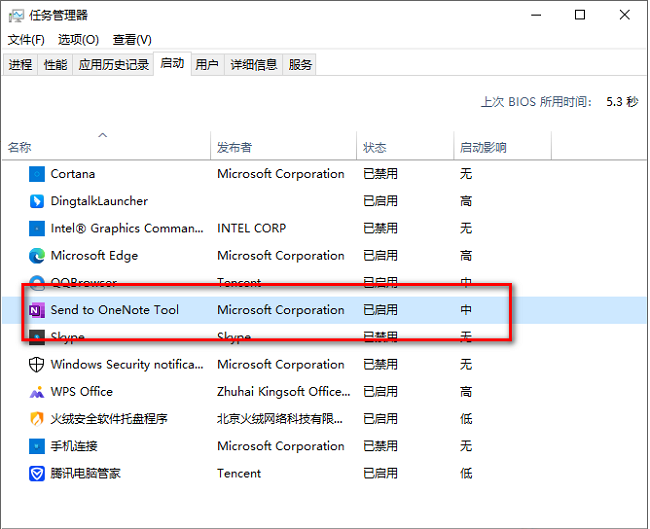Open the 查看(V) menu
This screenshot has height=529, width=650.
132,40
